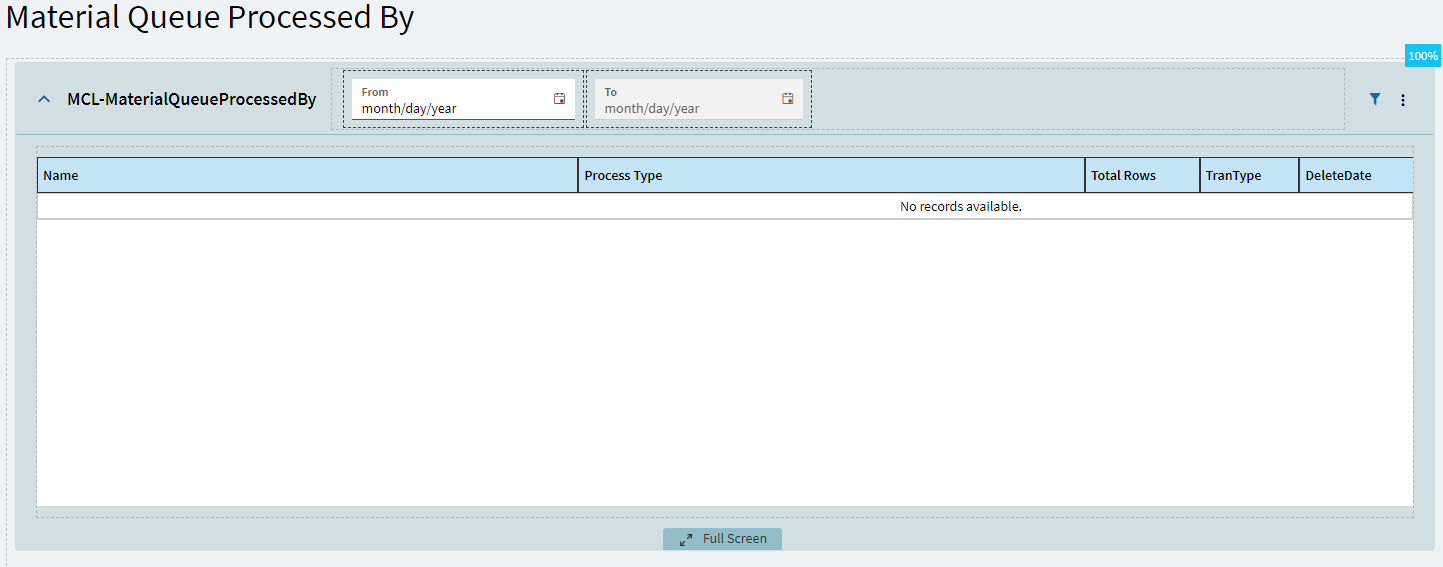Open the three-dot more options menu

click(x=1403, y=100)
